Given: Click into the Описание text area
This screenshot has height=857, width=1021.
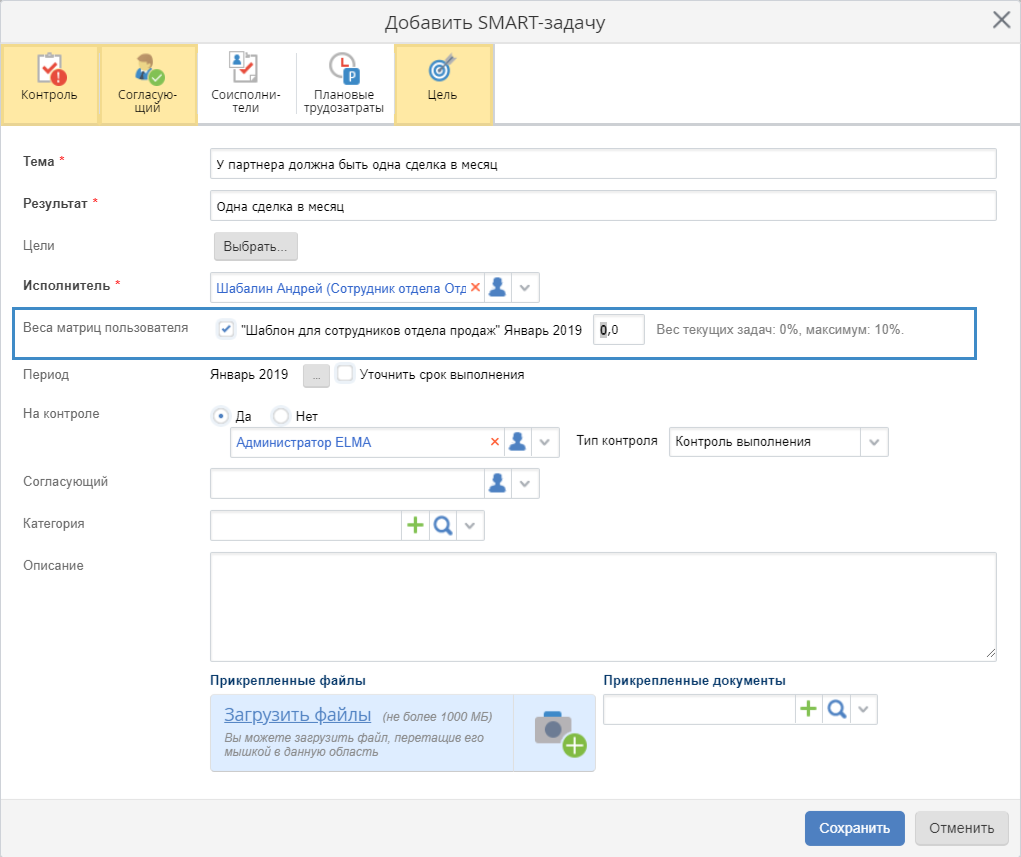Looking at the screenshot, I should (x=603, y=606).
